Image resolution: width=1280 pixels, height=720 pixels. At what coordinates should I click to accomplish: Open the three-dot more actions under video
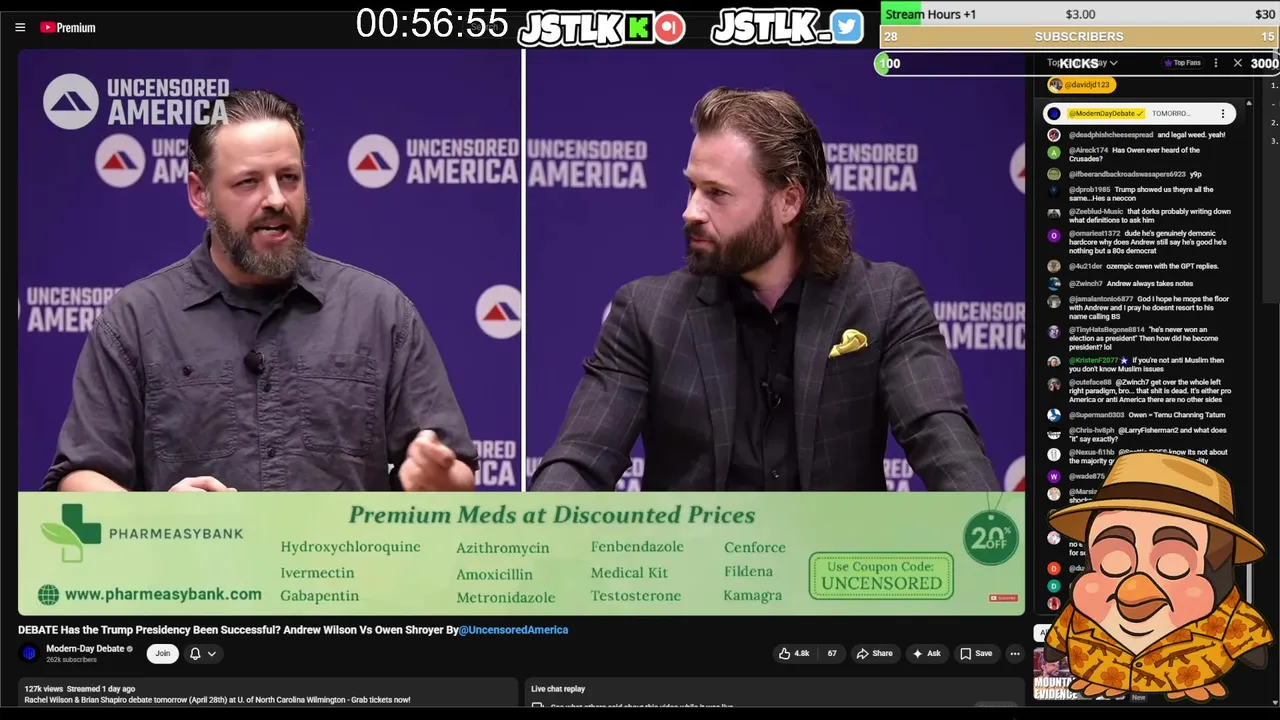[x=1014, y=653]
